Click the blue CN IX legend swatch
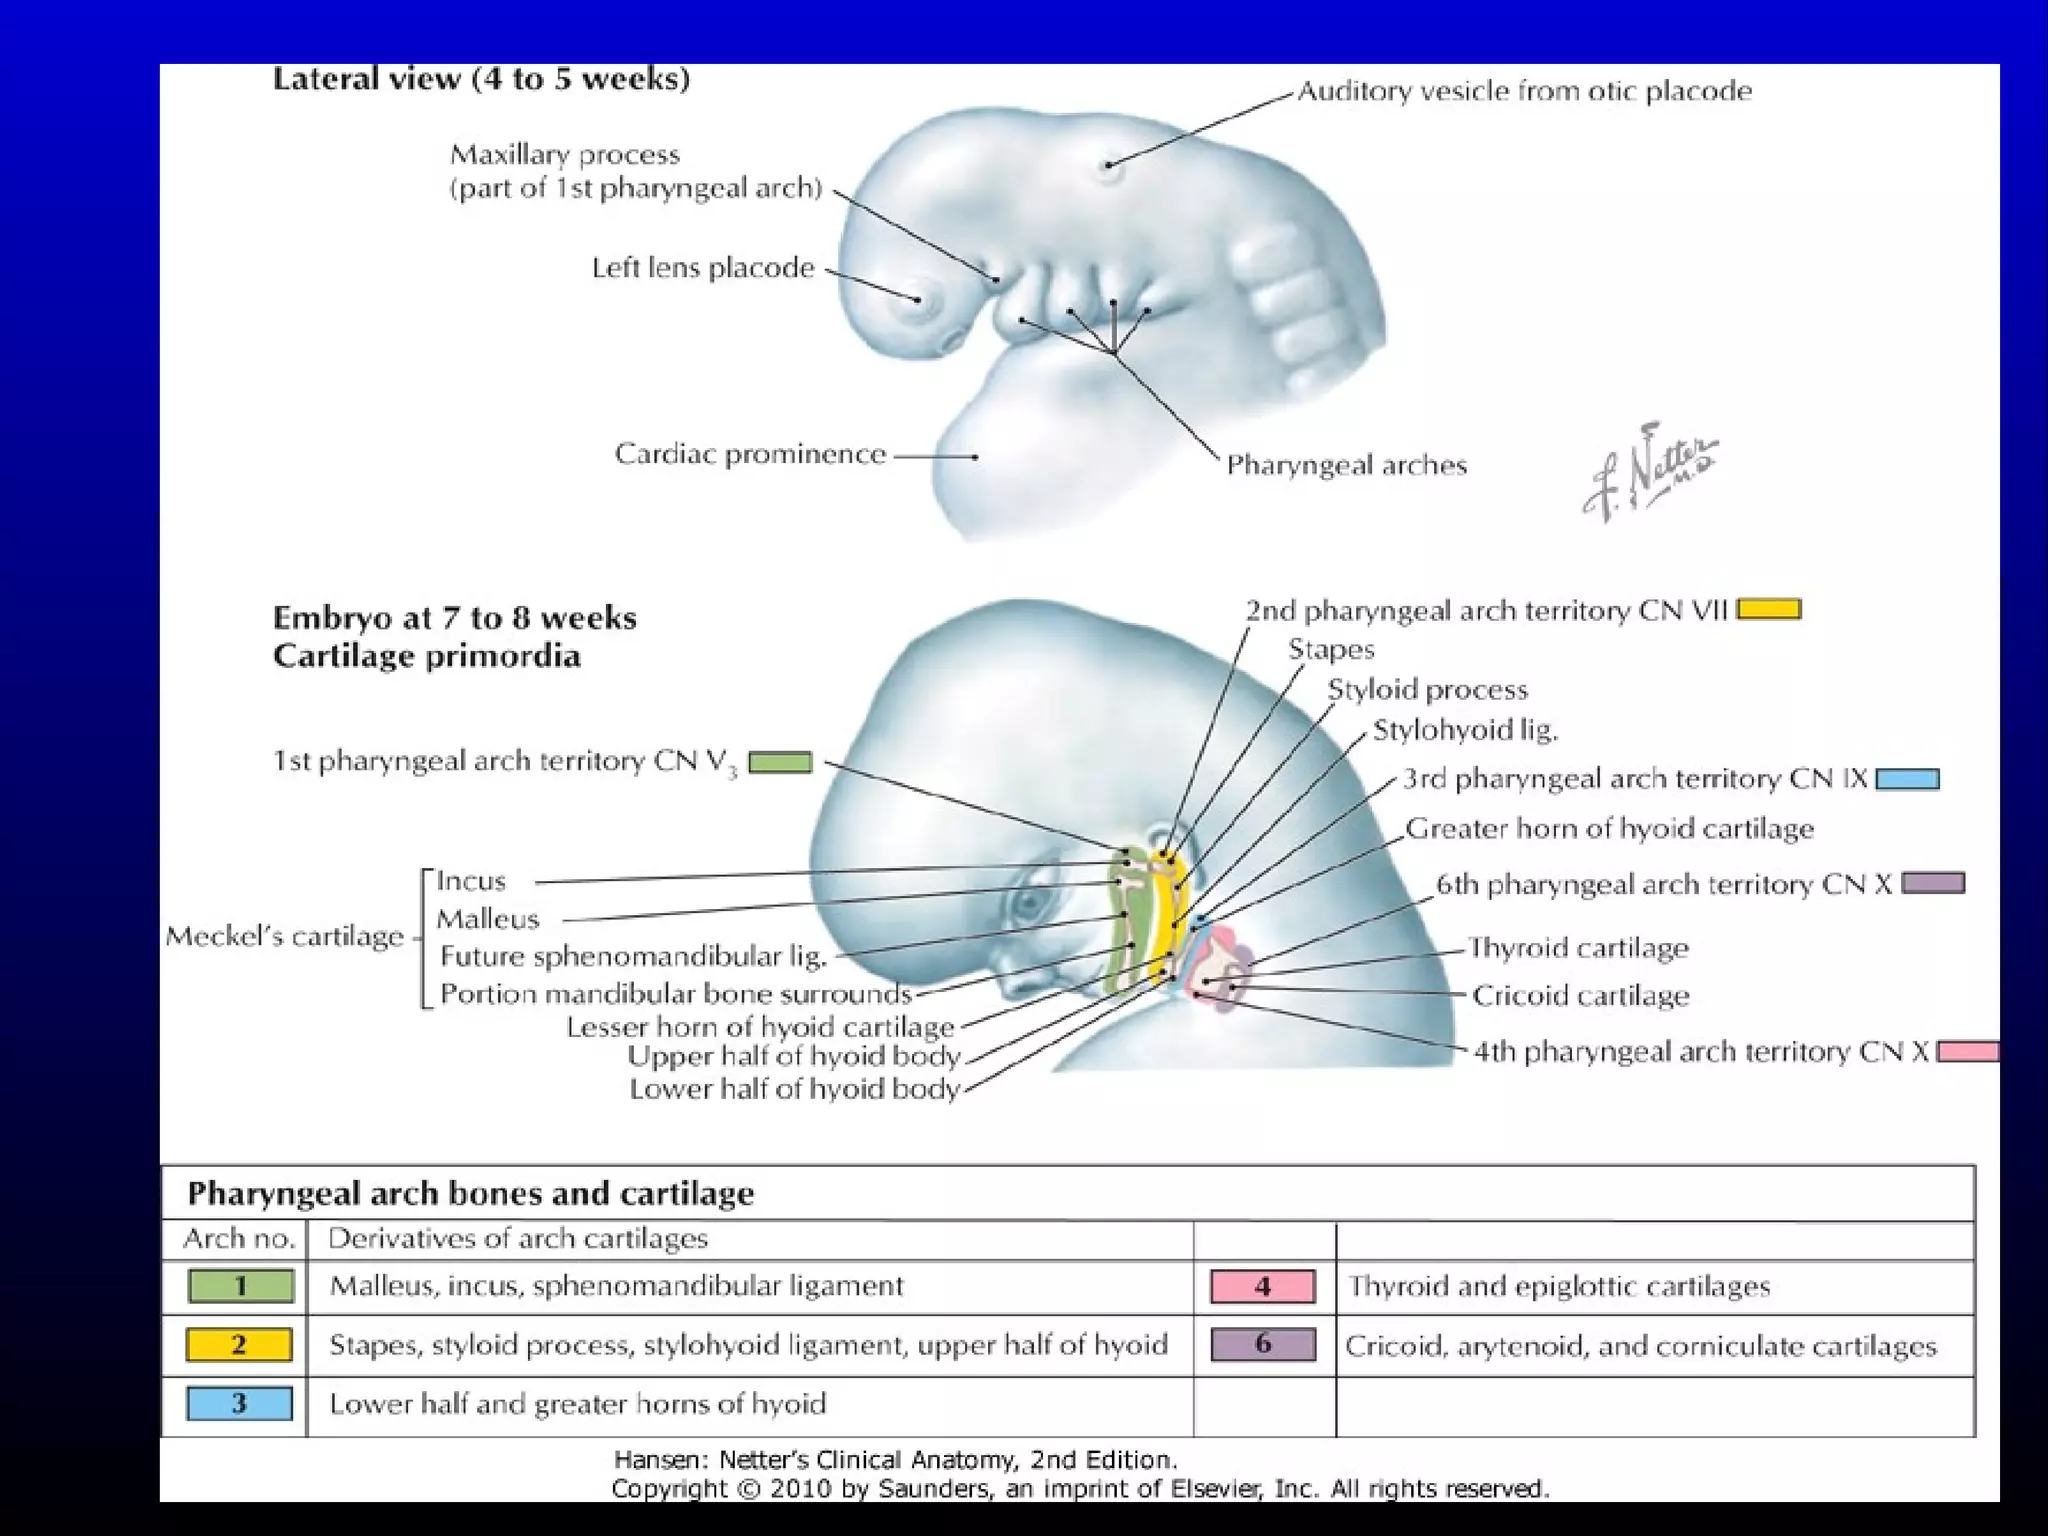 1907,779
